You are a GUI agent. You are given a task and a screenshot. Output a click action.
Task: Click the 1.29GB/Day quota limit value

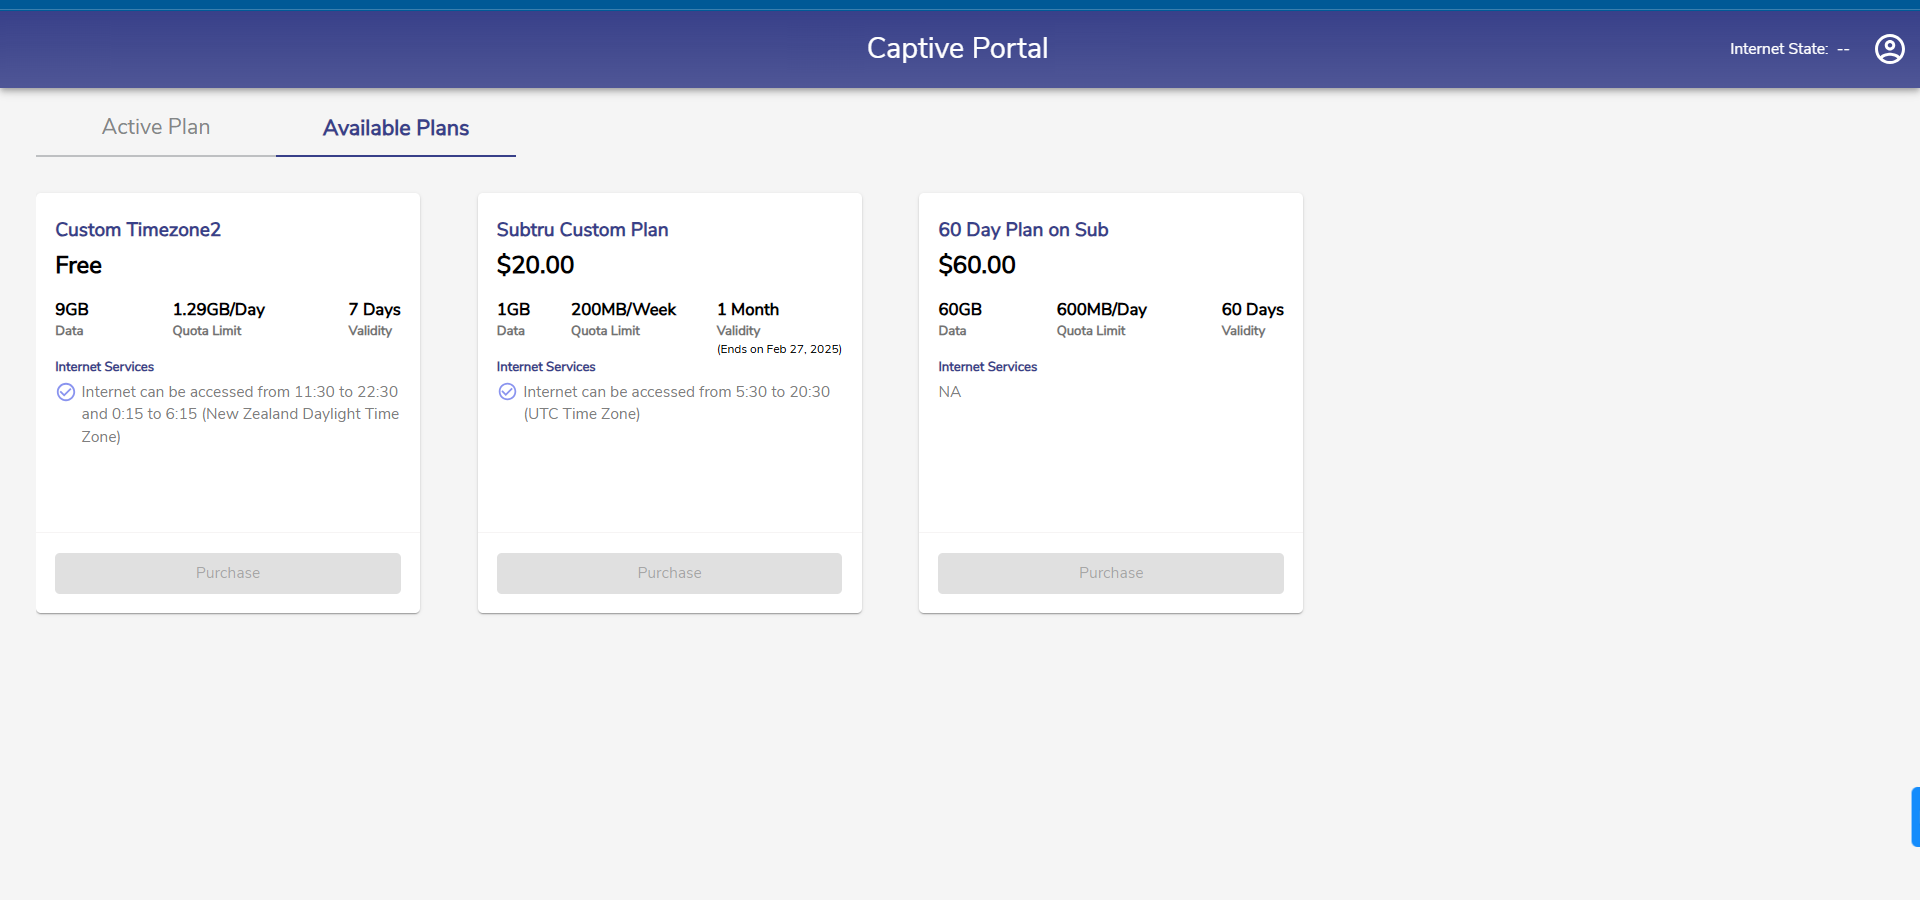point(218,310)
